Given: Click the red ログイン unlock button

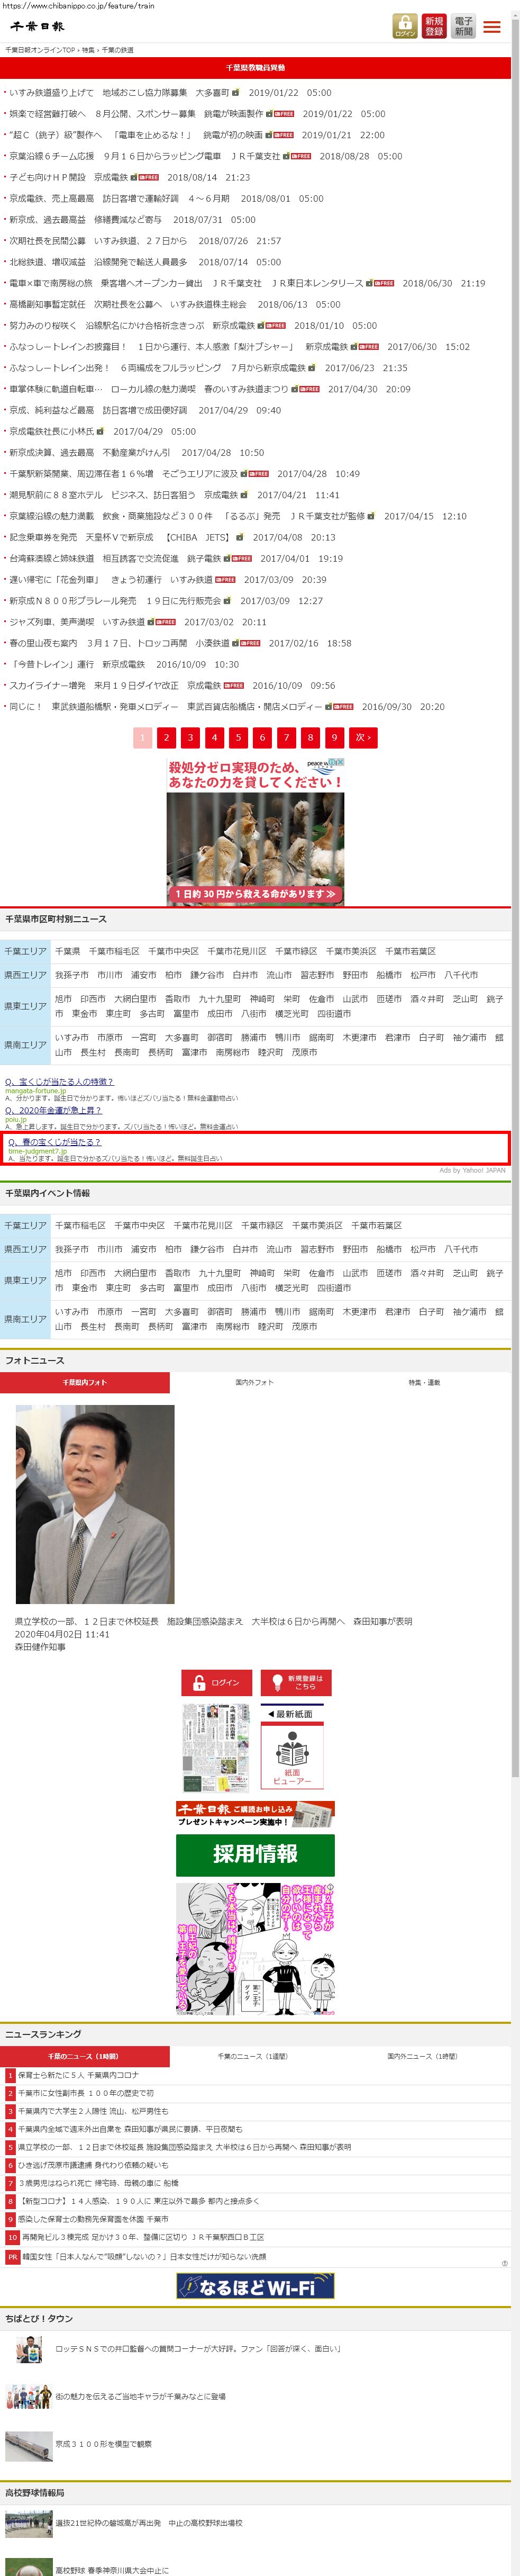Looking at the screenshot, I should point(216,1682).
